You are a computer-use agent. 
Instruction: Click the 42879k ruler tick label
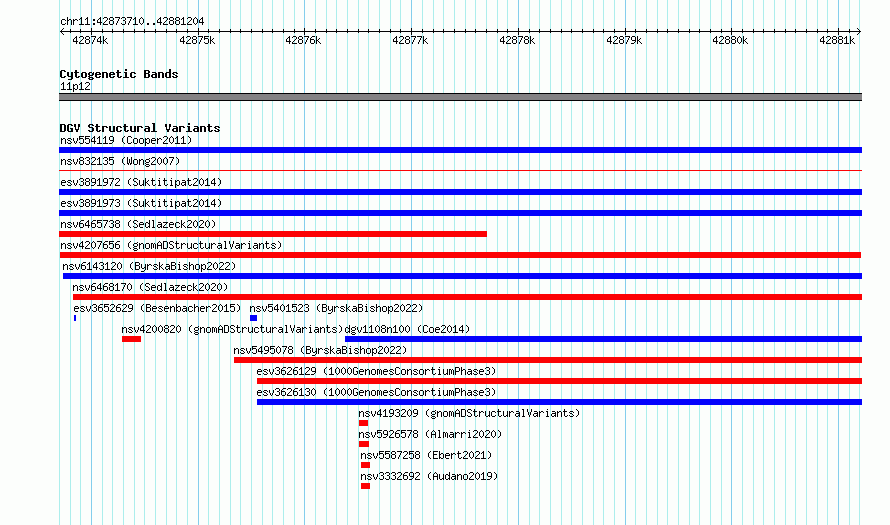(624, 40)
